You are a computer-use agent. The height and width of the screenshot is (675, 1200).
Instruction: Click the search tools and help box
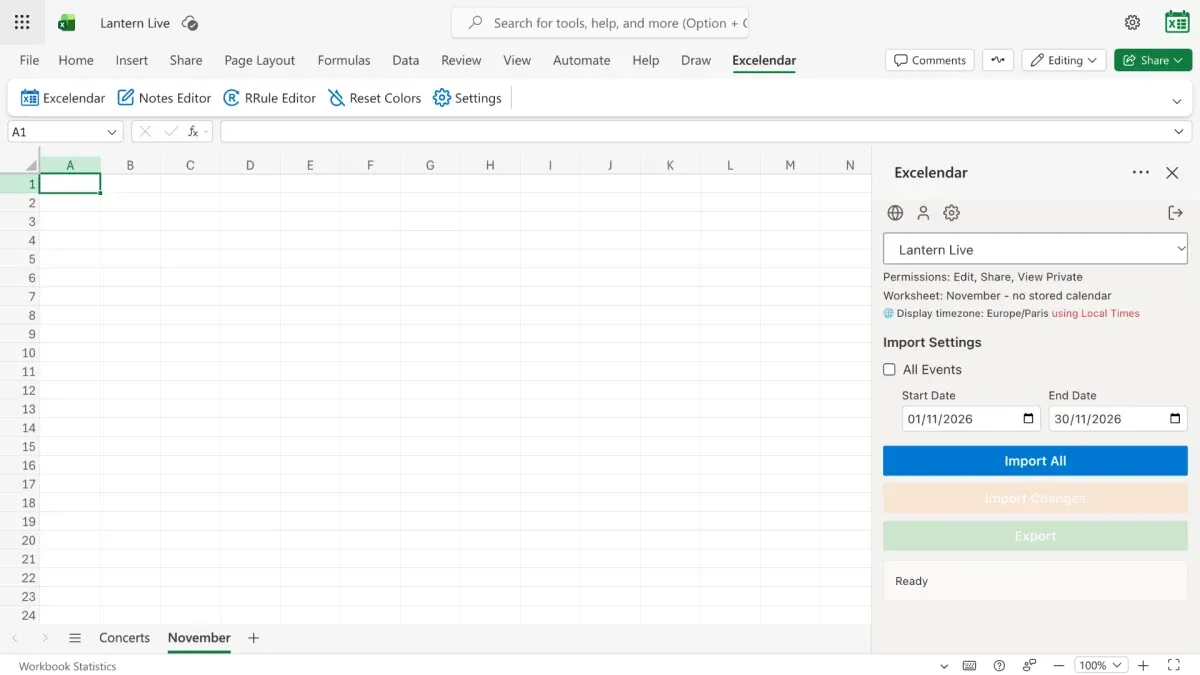tap(600, 23)
